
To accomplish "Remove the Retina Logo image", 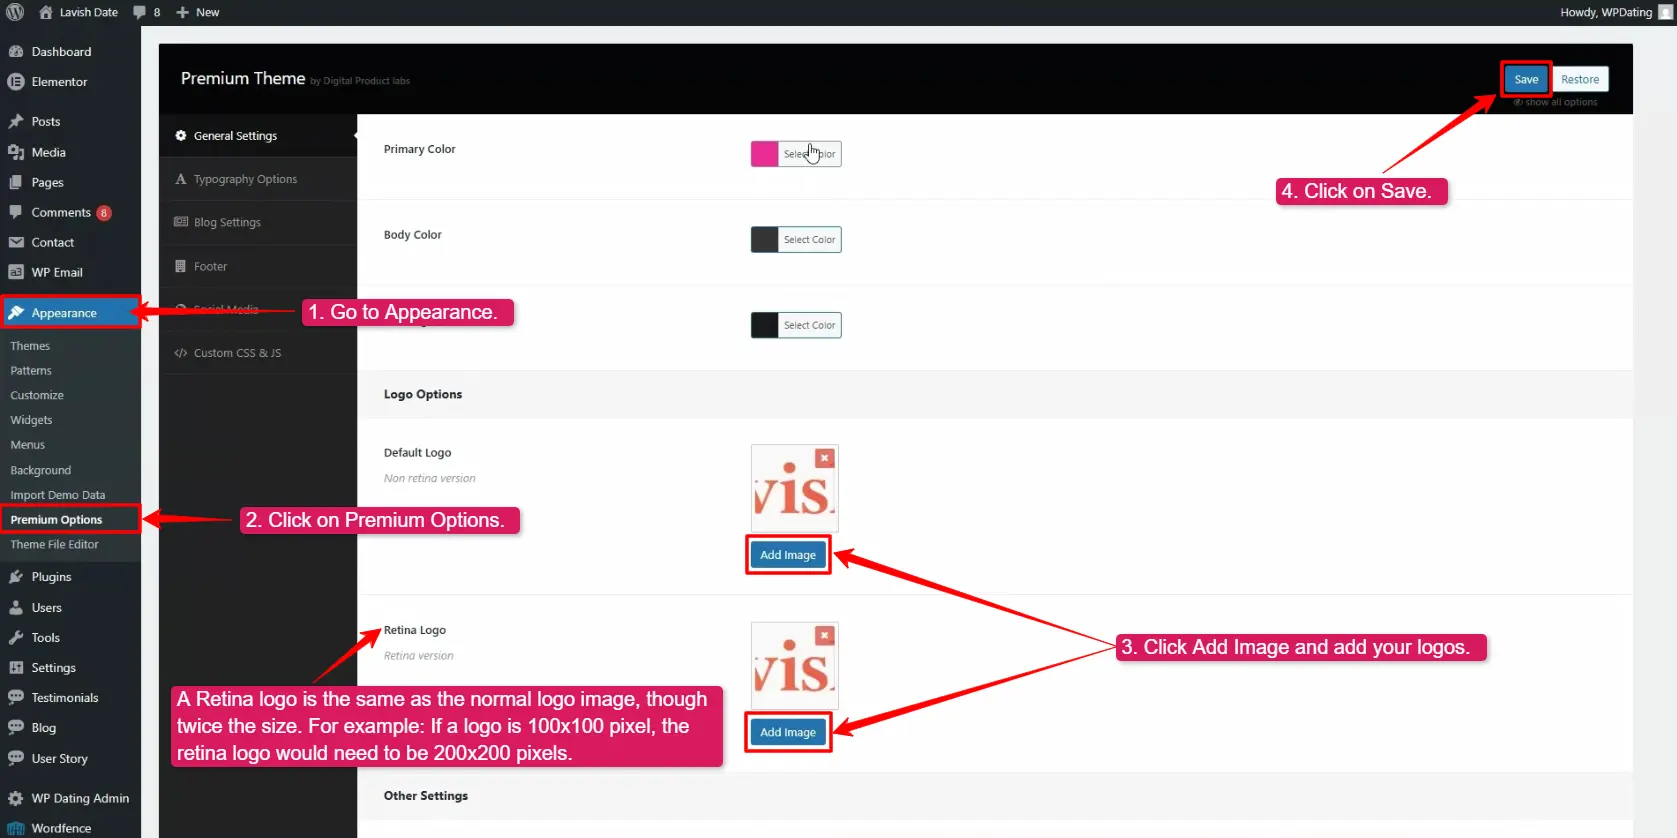I will 824,635.
